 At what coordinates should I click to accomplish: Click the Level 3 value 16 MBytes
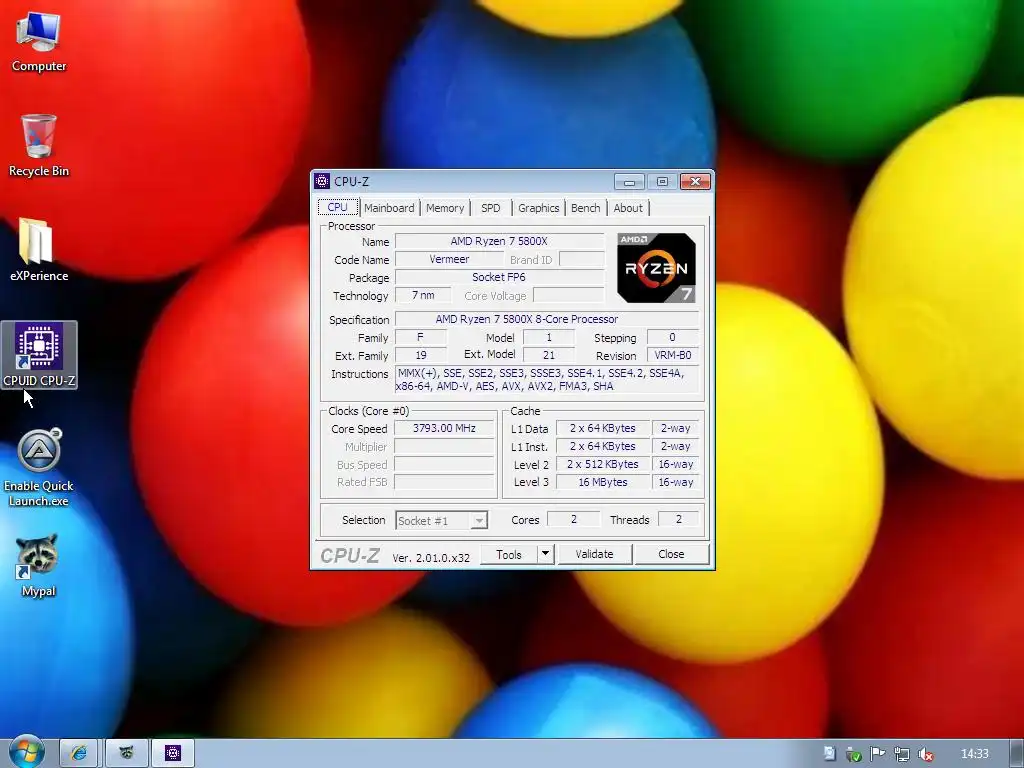pyautogui.click(x=602, y=482)
